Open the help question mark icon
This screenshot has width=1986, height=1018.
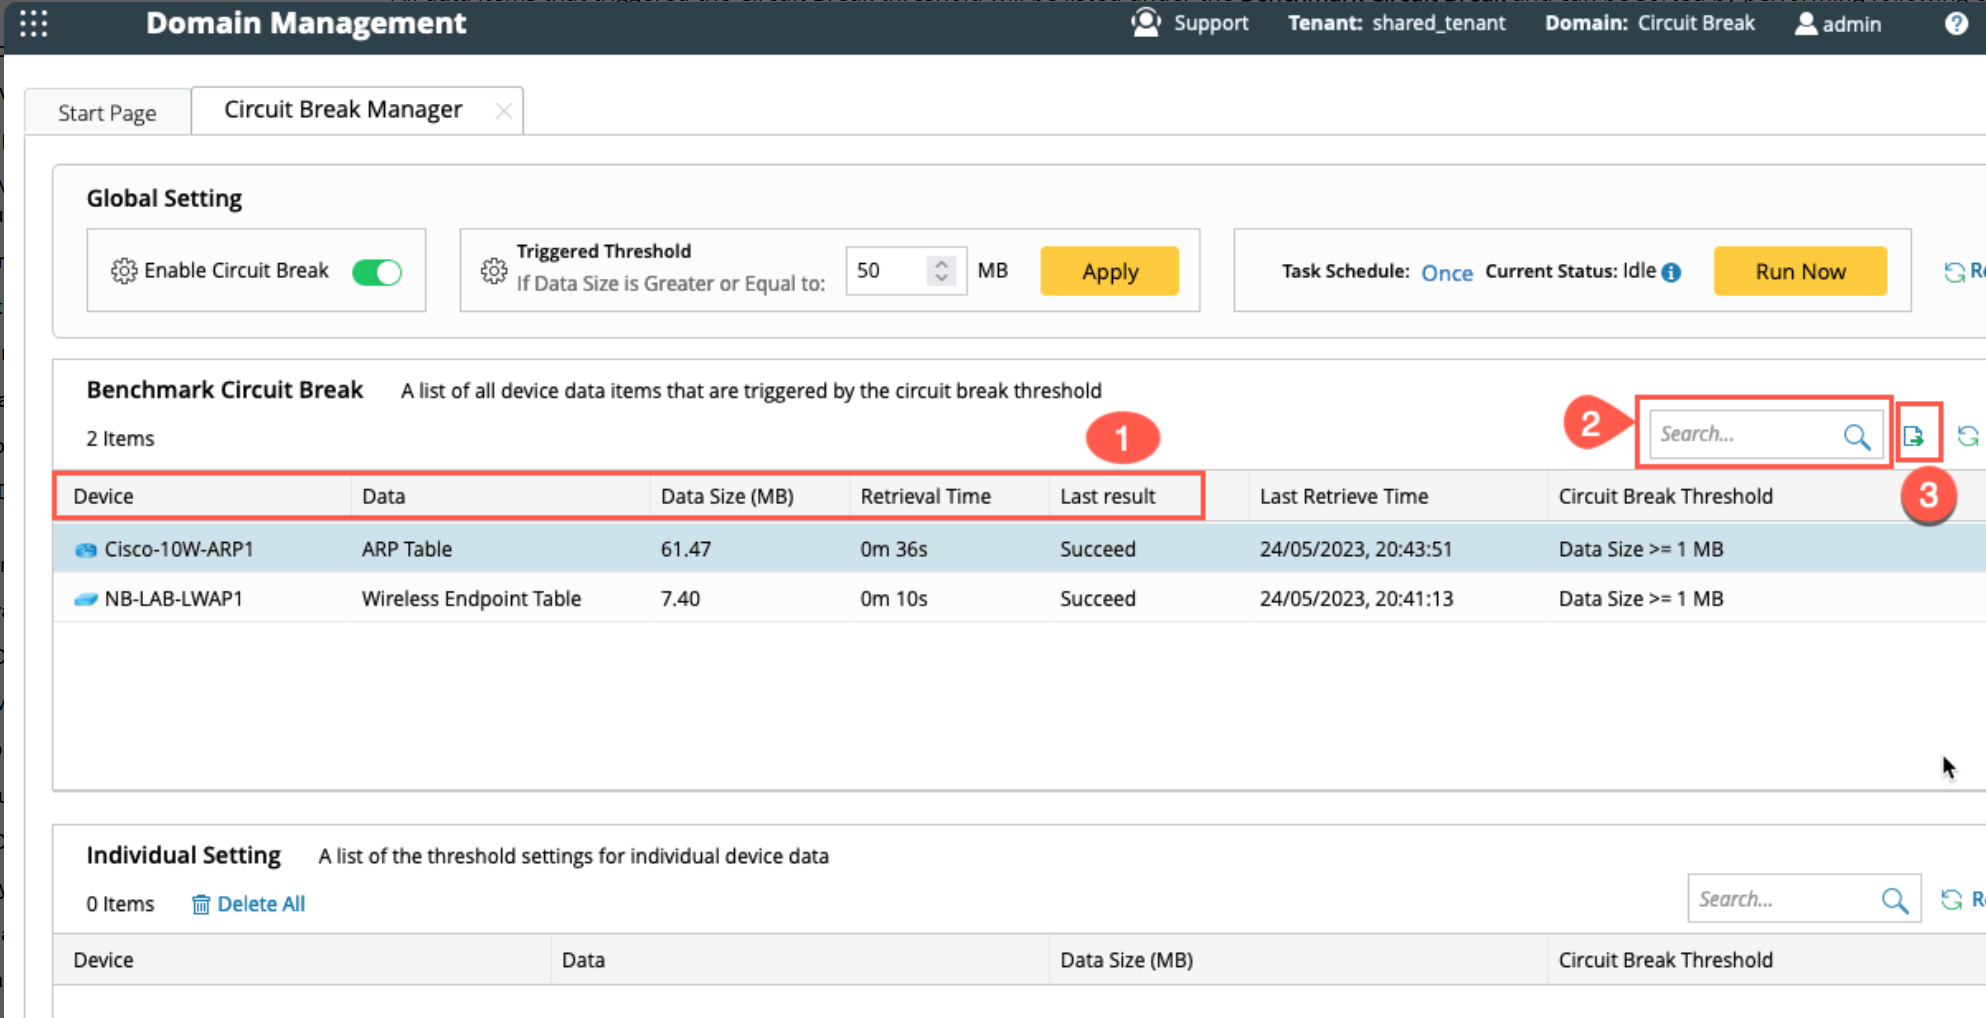(1956, 24)
